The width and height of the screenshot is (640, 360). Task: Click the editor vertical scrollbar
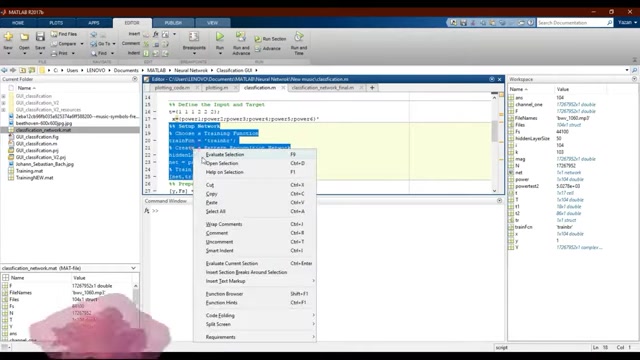pos(494,144)
